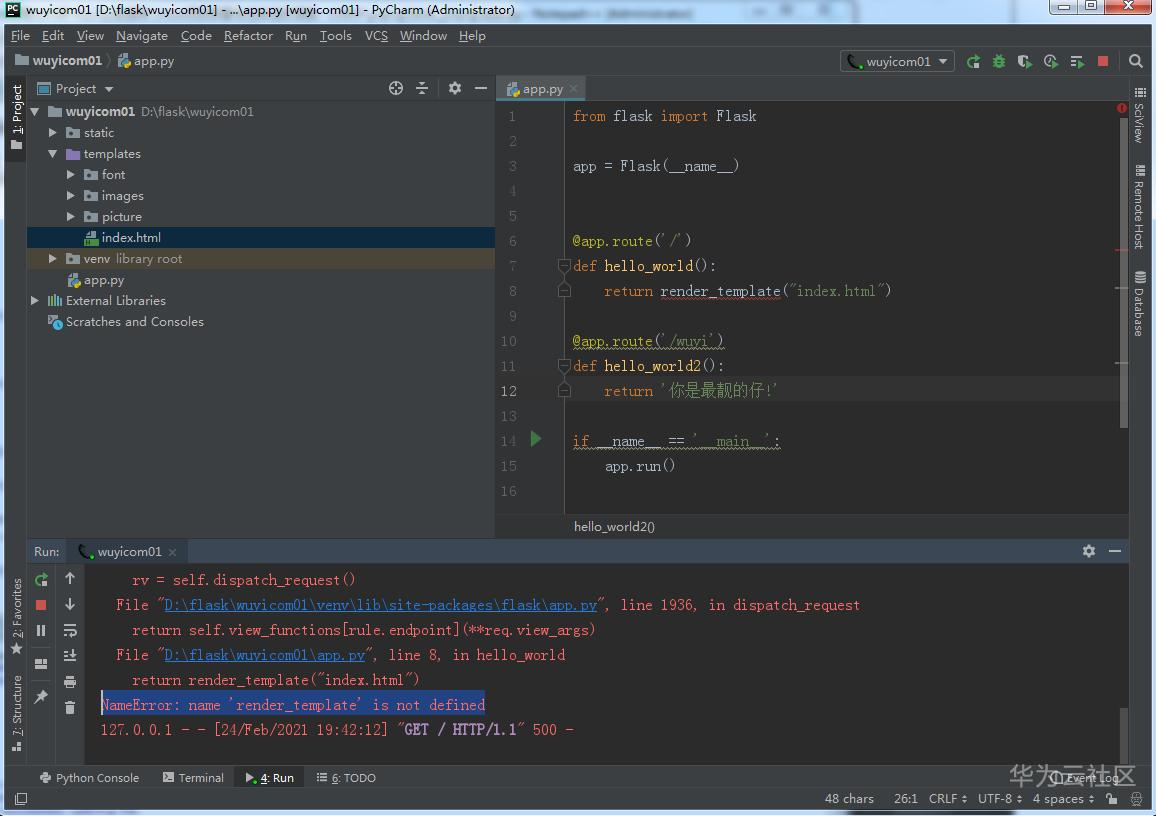Click the red error stripe mark in editor
The image size is (1156, 816).
[1120, 250]
